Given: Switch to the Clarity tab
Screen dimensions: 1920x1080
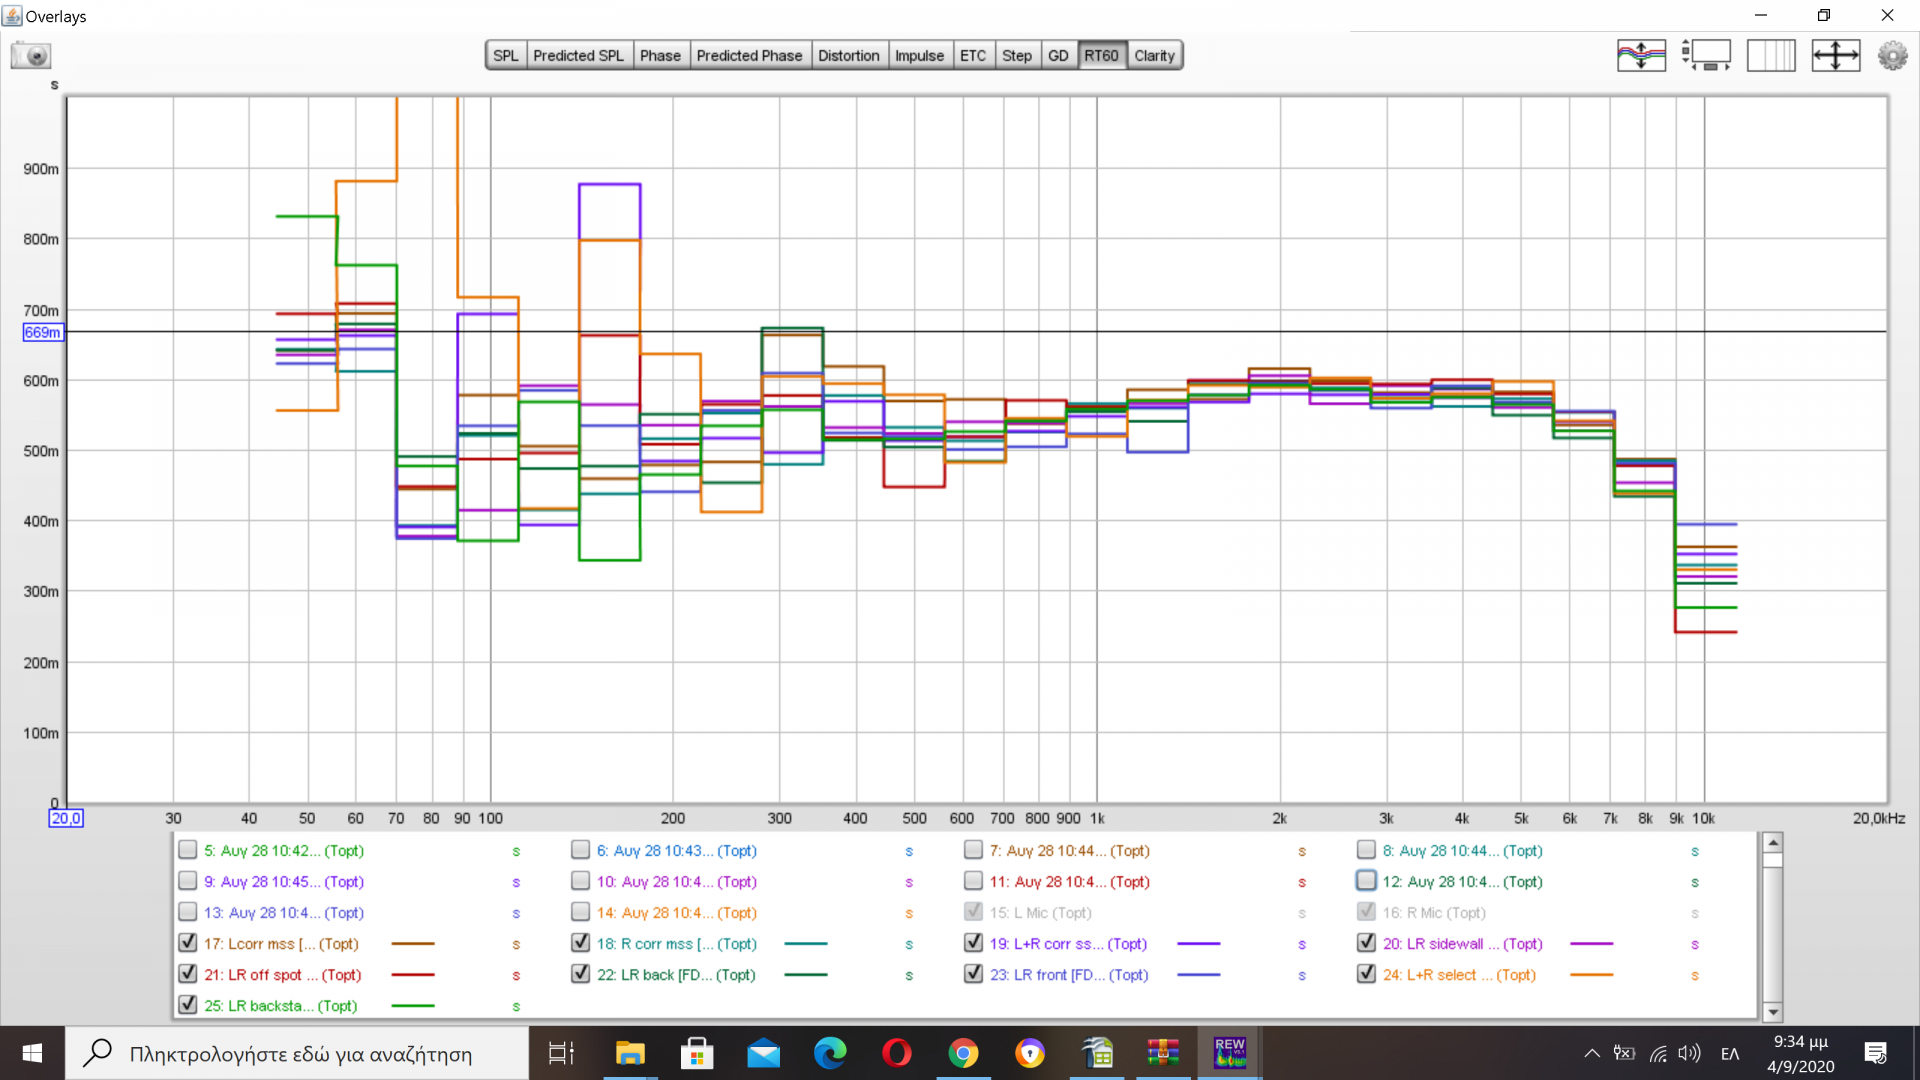Looking at the screenshot, I should [1154, 56].
